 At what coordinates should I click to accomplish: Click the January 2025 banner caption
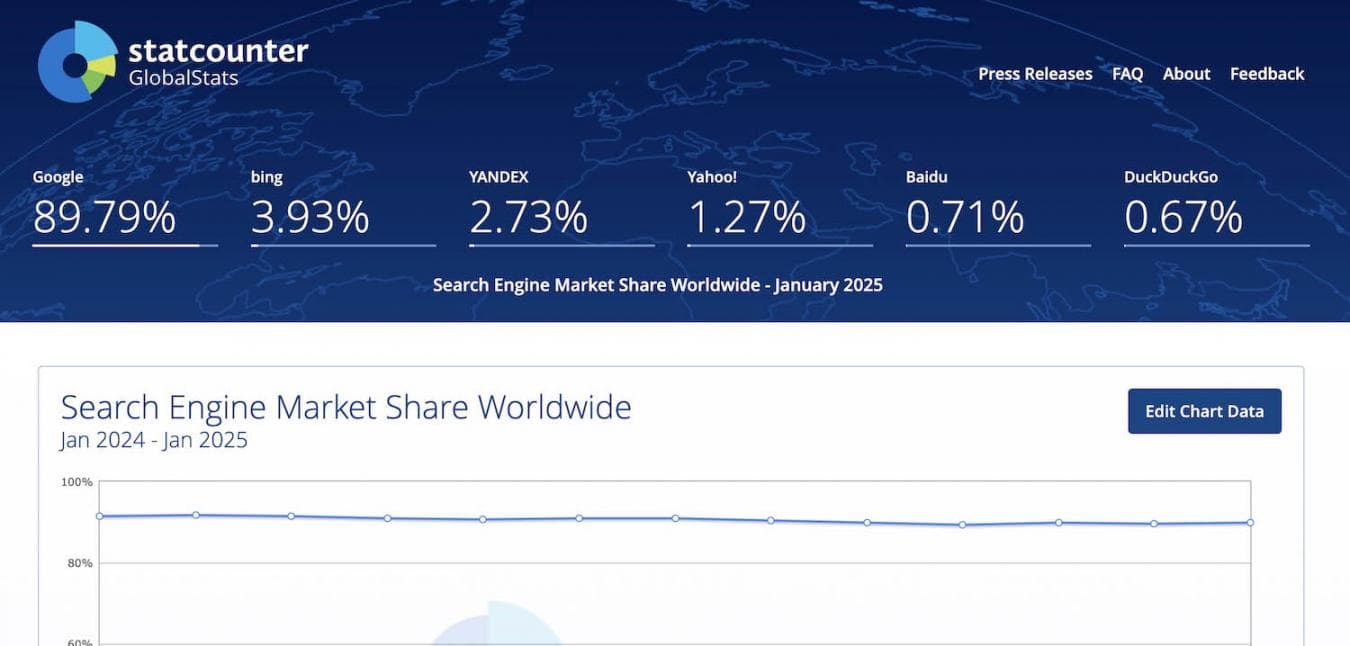tap(657, 285)
